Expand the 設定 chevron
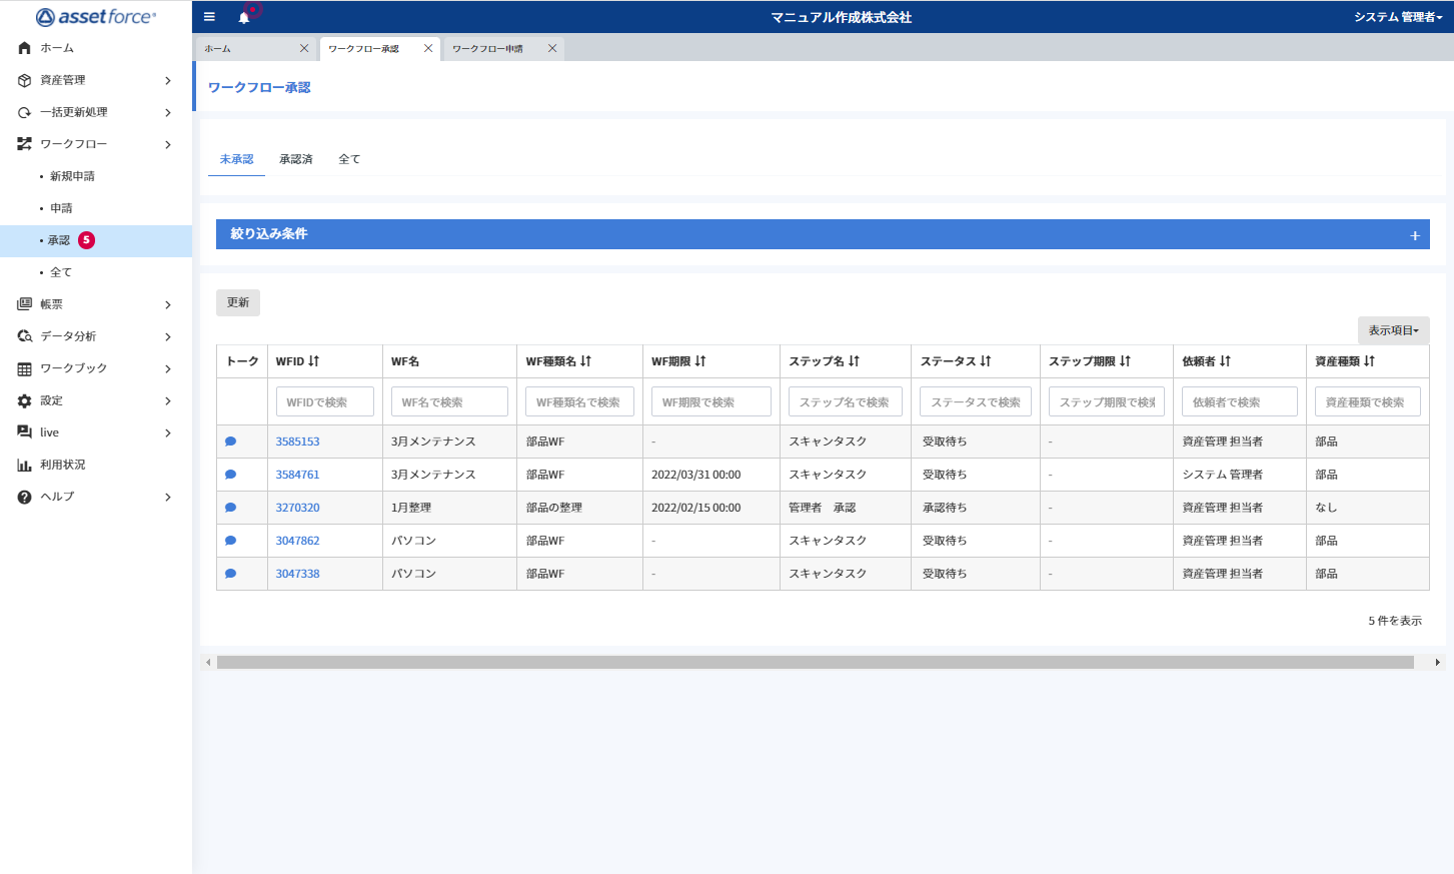 click(168, 400)
